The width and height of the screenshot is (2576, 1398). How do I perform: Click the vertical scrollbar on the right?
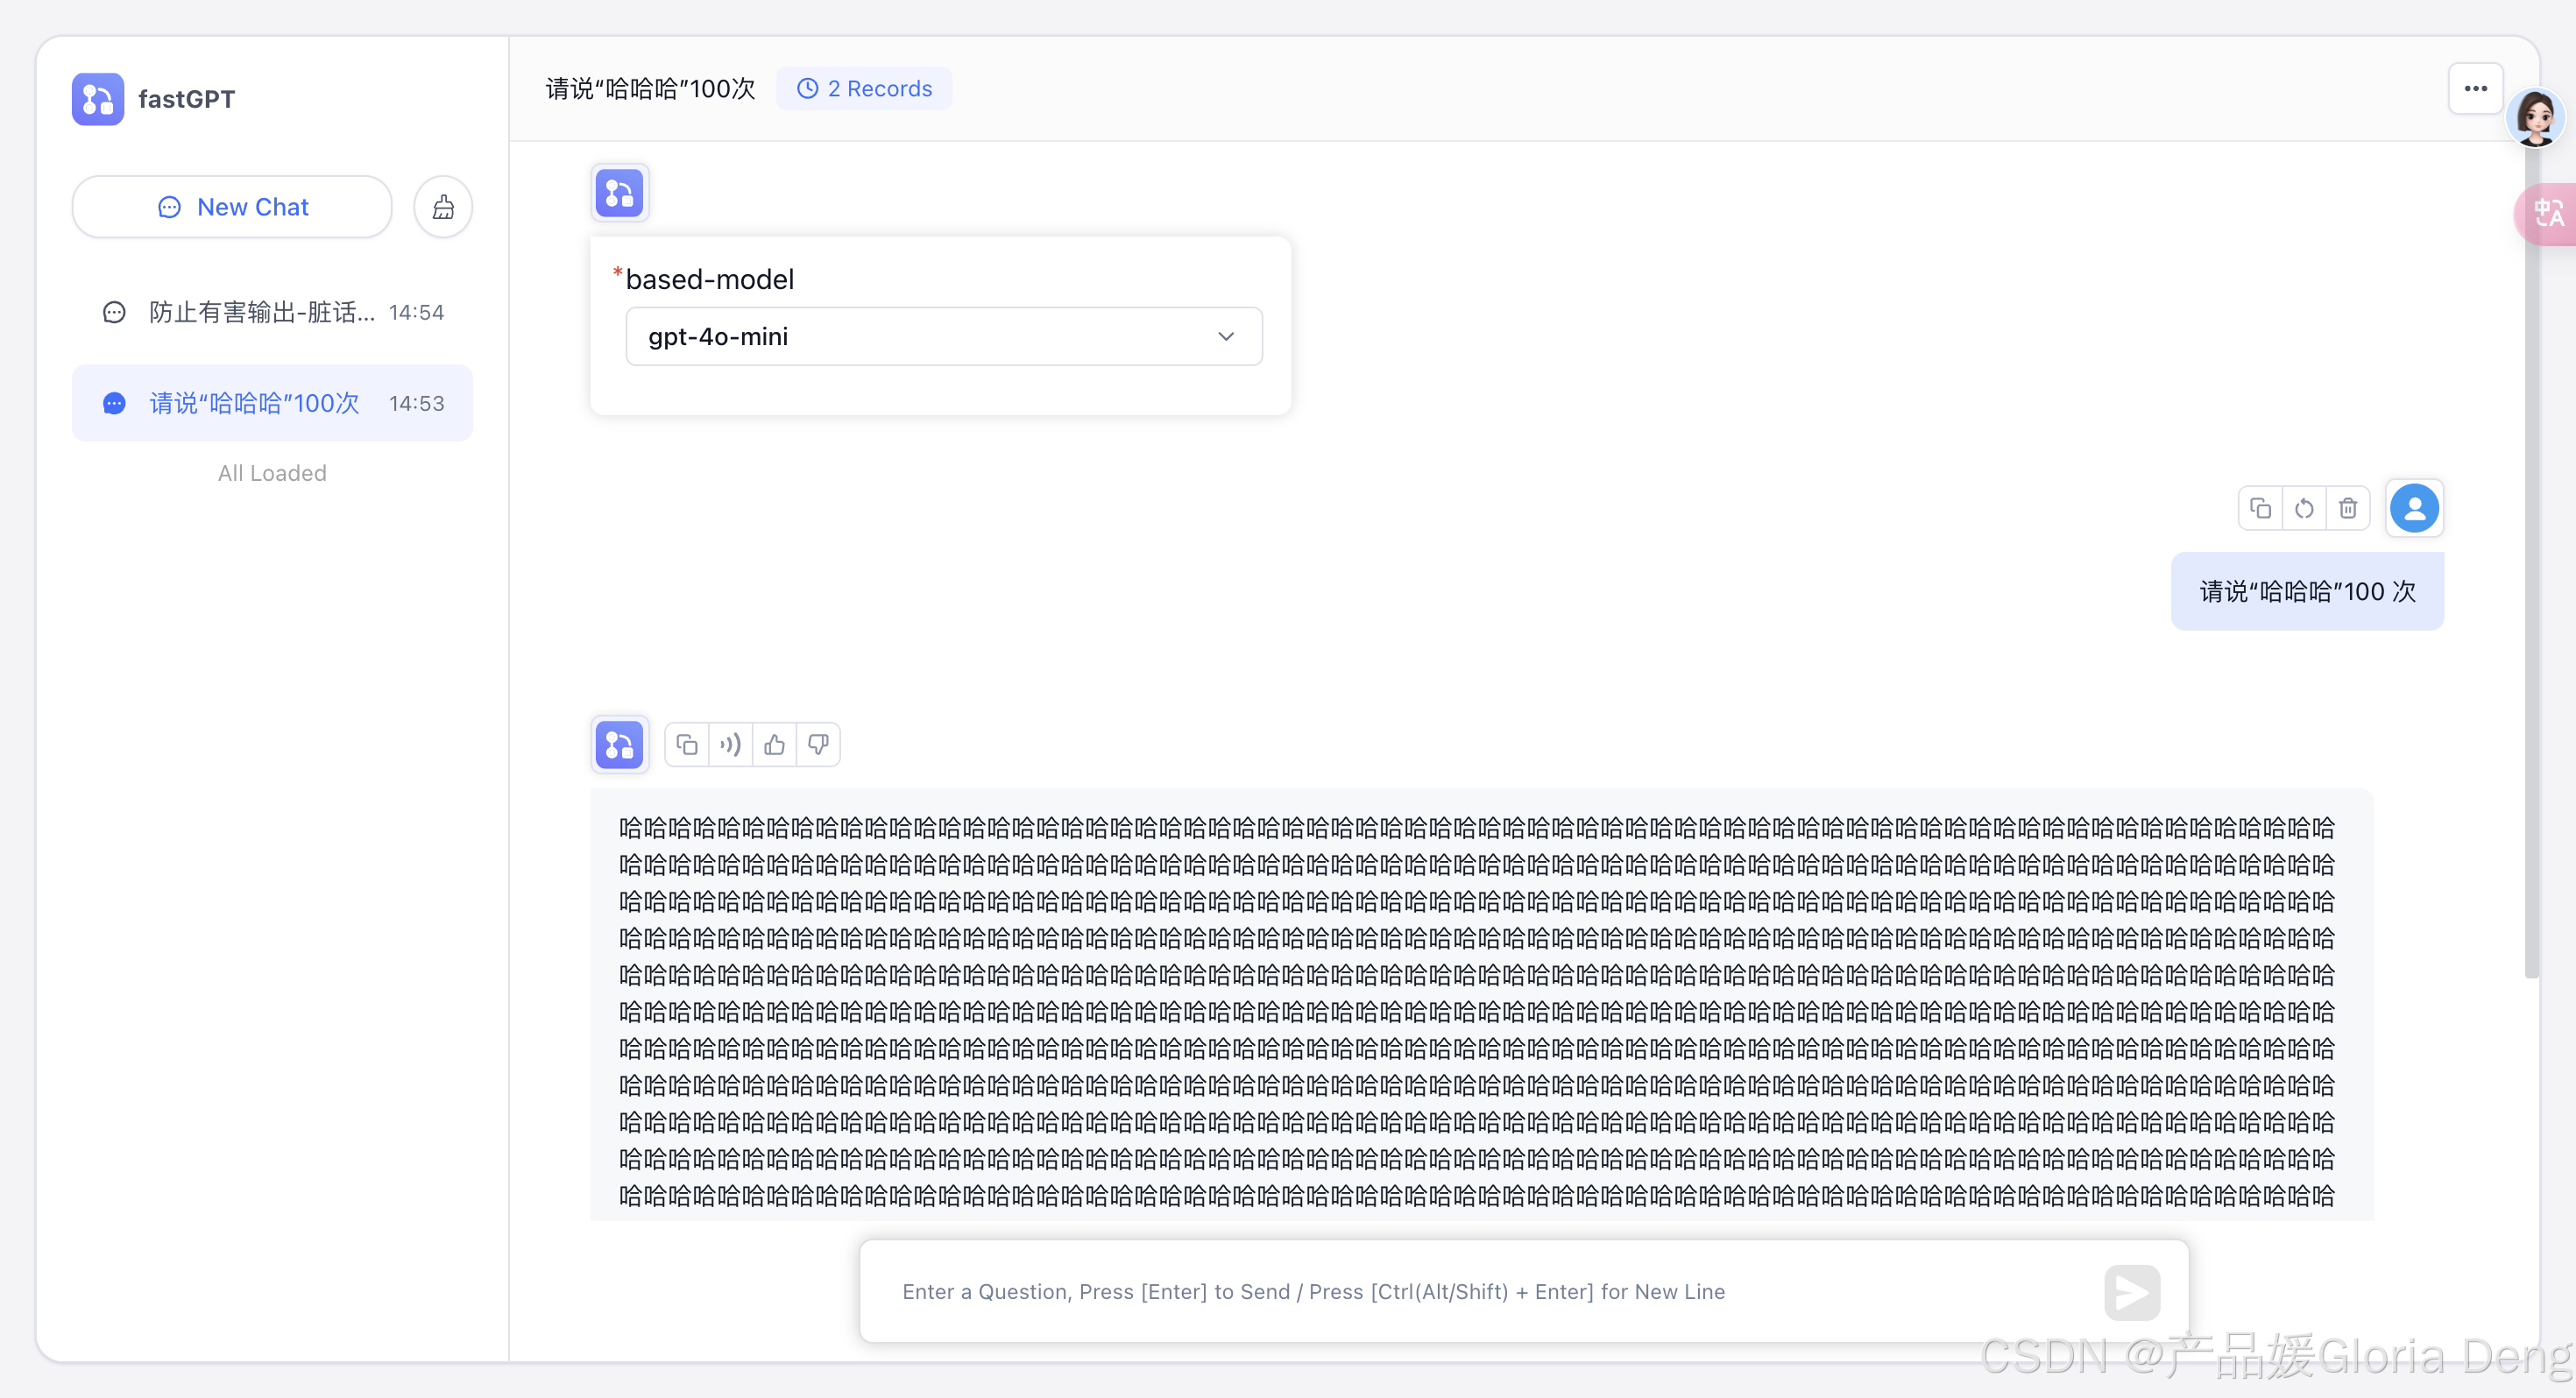tap(2531, 600)
